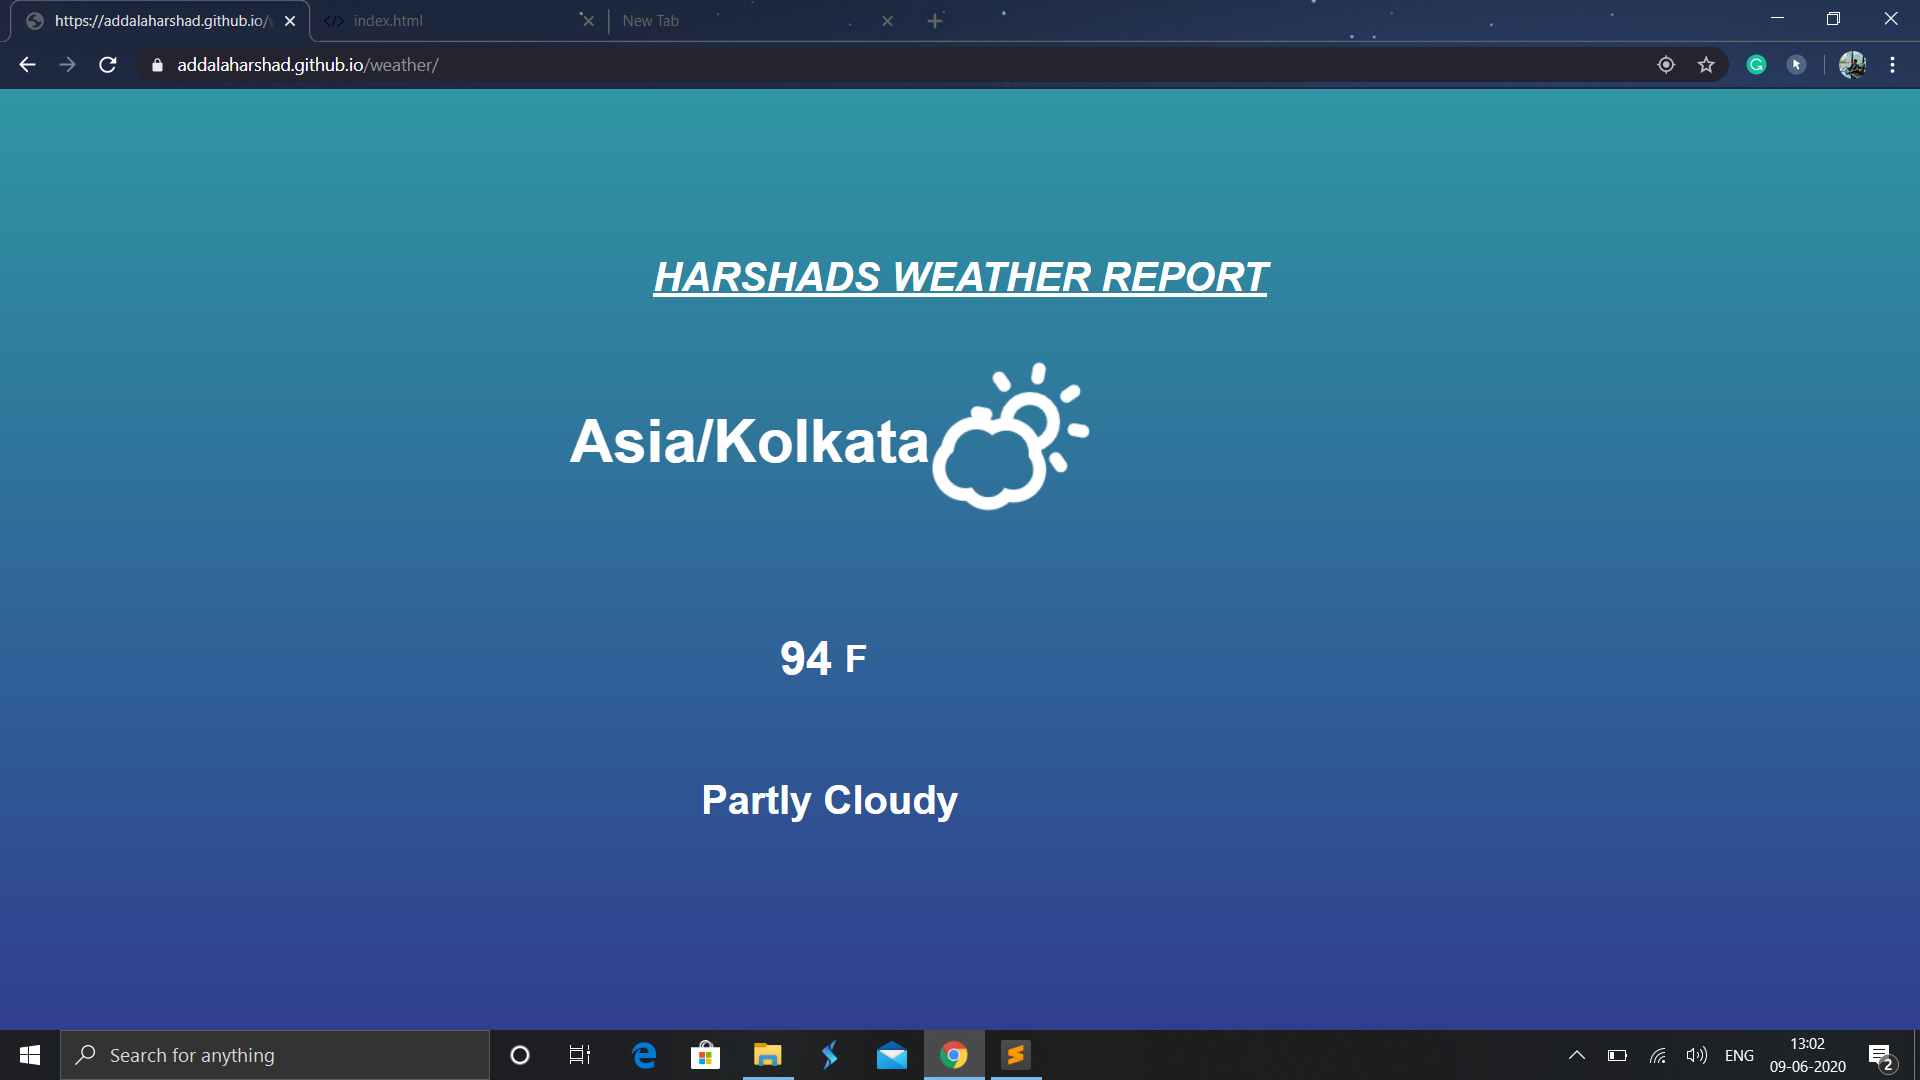
Task: Open the Grammarly extension icon
Action: [x=1756, y=65]
